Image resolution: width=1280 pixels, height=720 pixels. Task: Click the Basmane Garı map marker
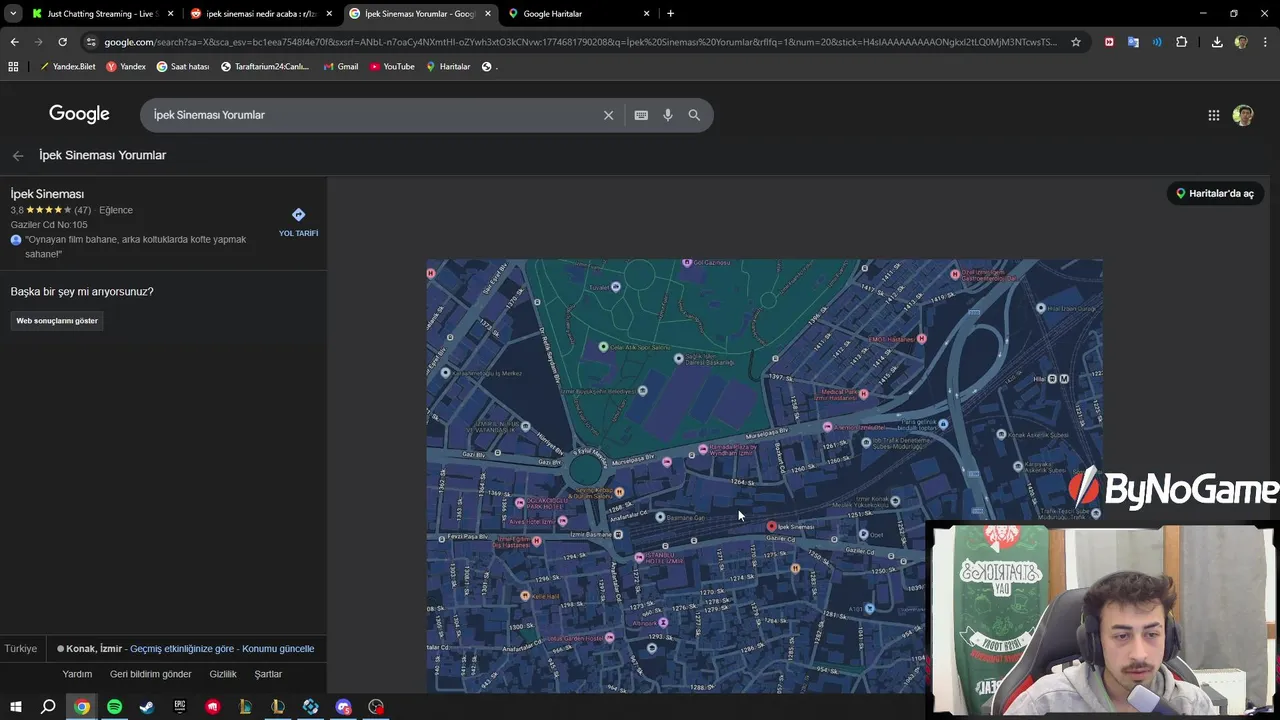pyautogui.click(x=660, y=517)
